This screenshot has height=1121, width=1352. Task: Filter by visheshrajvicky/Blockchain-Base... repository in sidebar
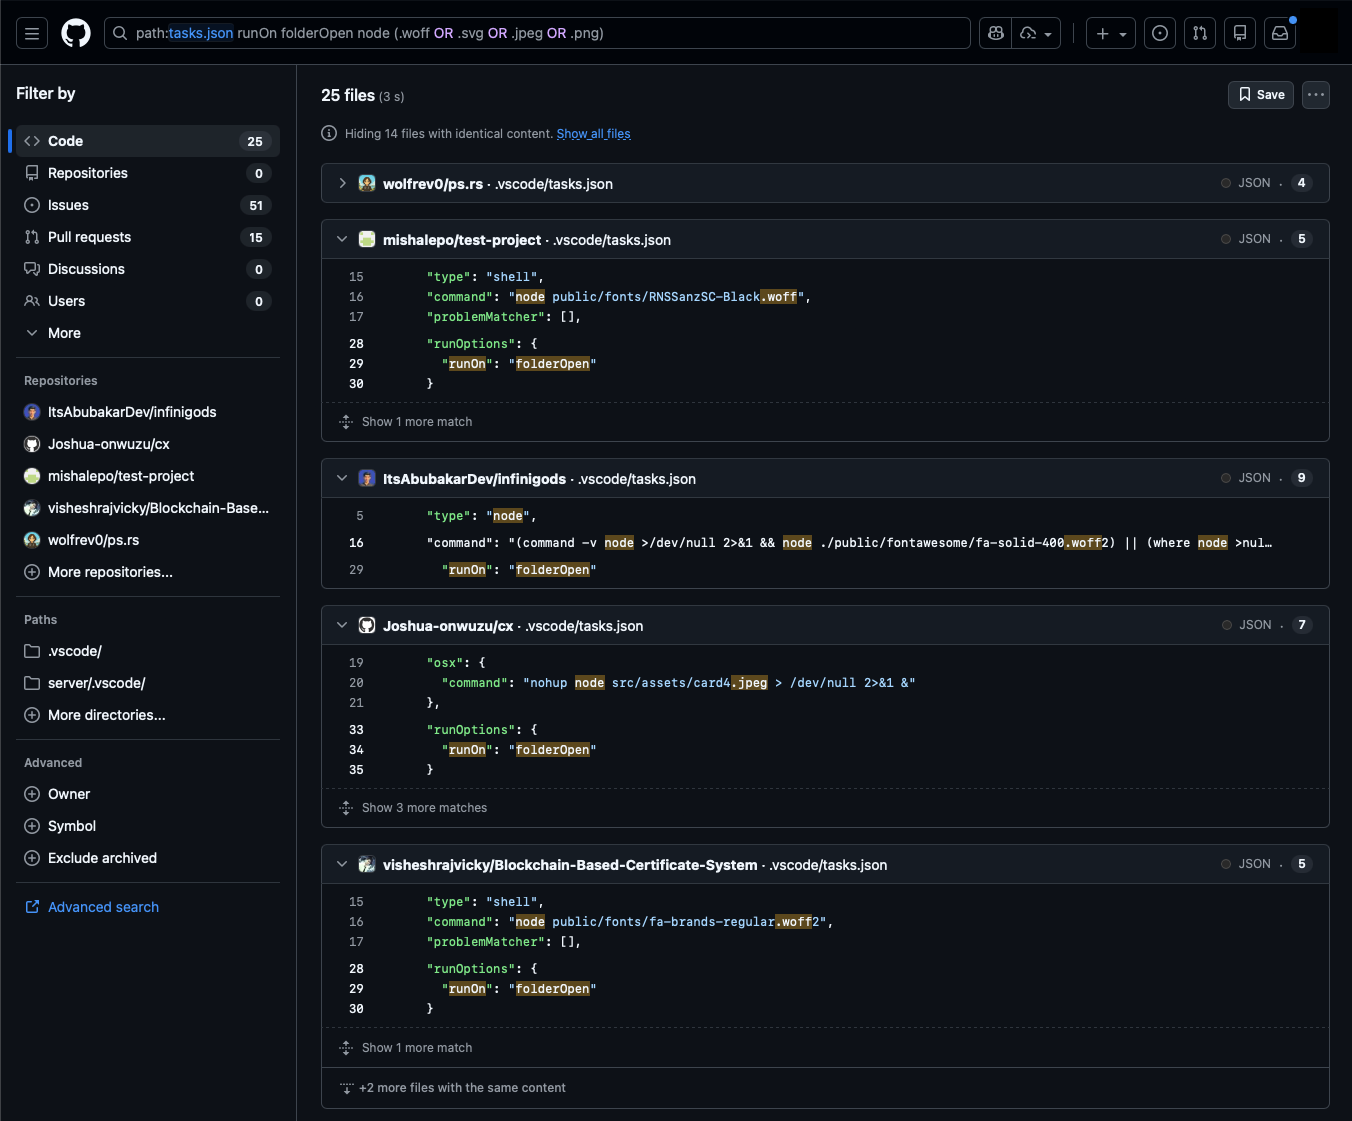[x=148, y=508]
